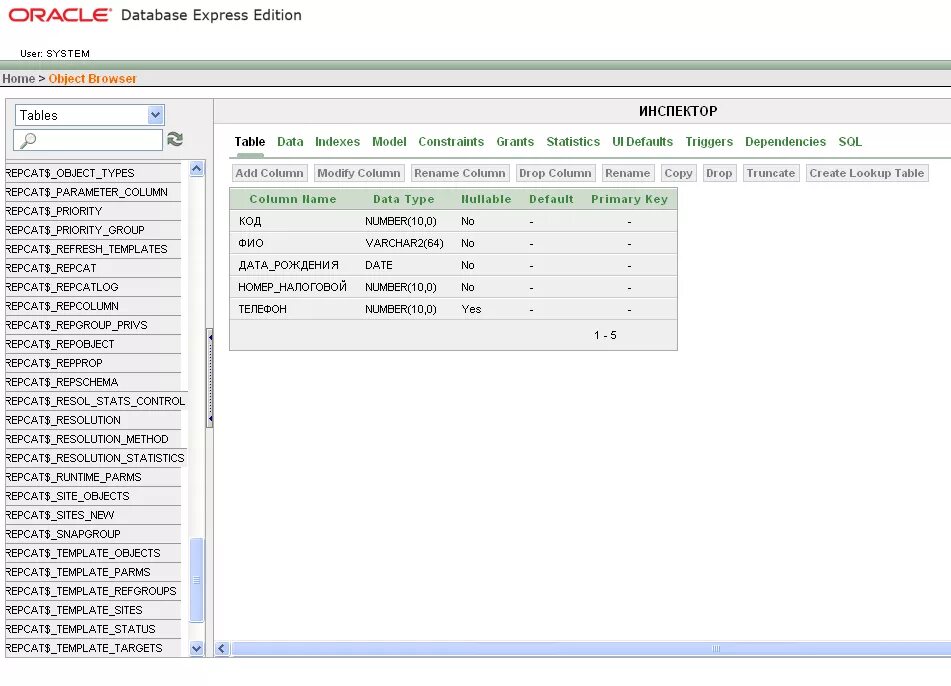Go to the Home breadcrumb link
The image size is (951, 686).
coord(18,78)
